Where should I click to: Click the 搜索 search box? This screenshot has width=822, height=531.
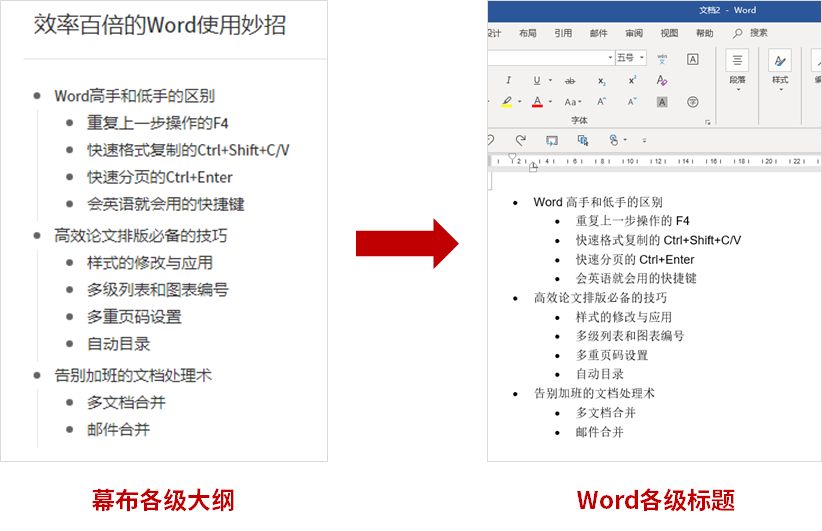pyautogui.click(x=759, y=33)
